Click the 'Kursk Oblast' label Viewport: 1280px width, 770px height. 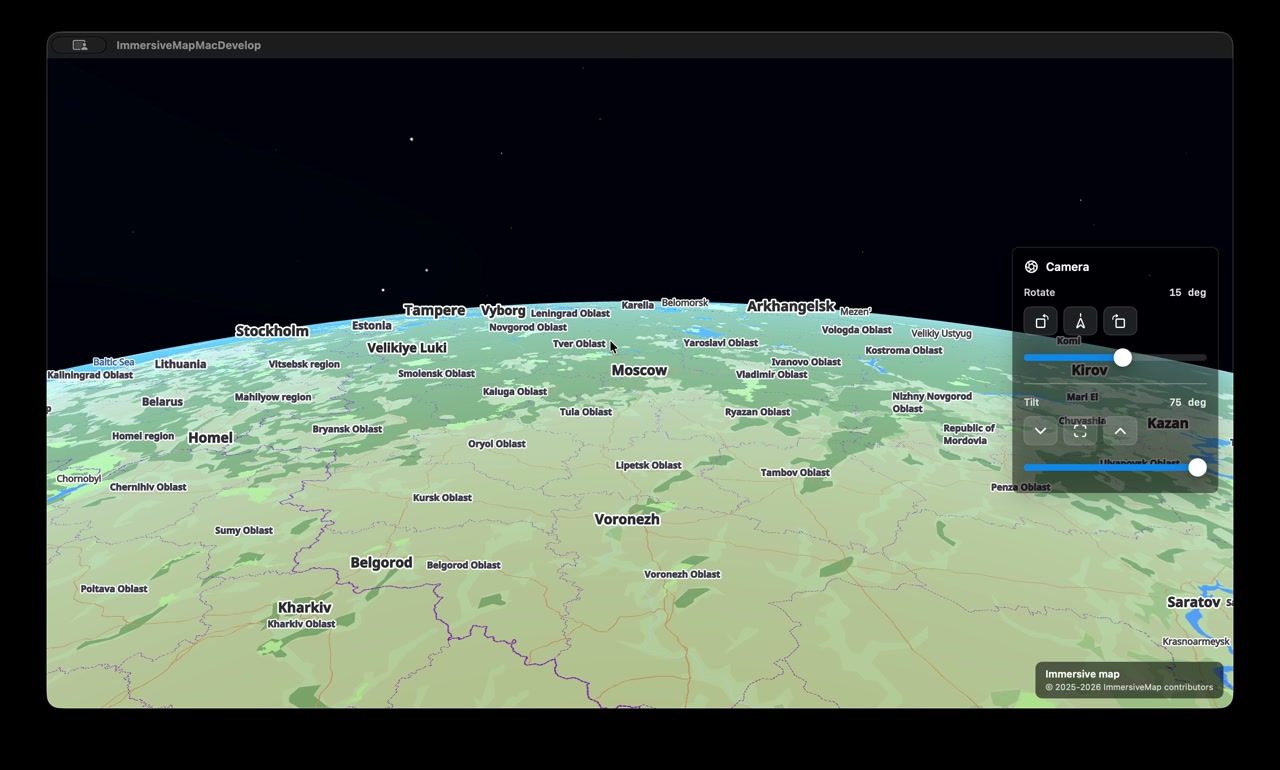click(x=442, y=498)
